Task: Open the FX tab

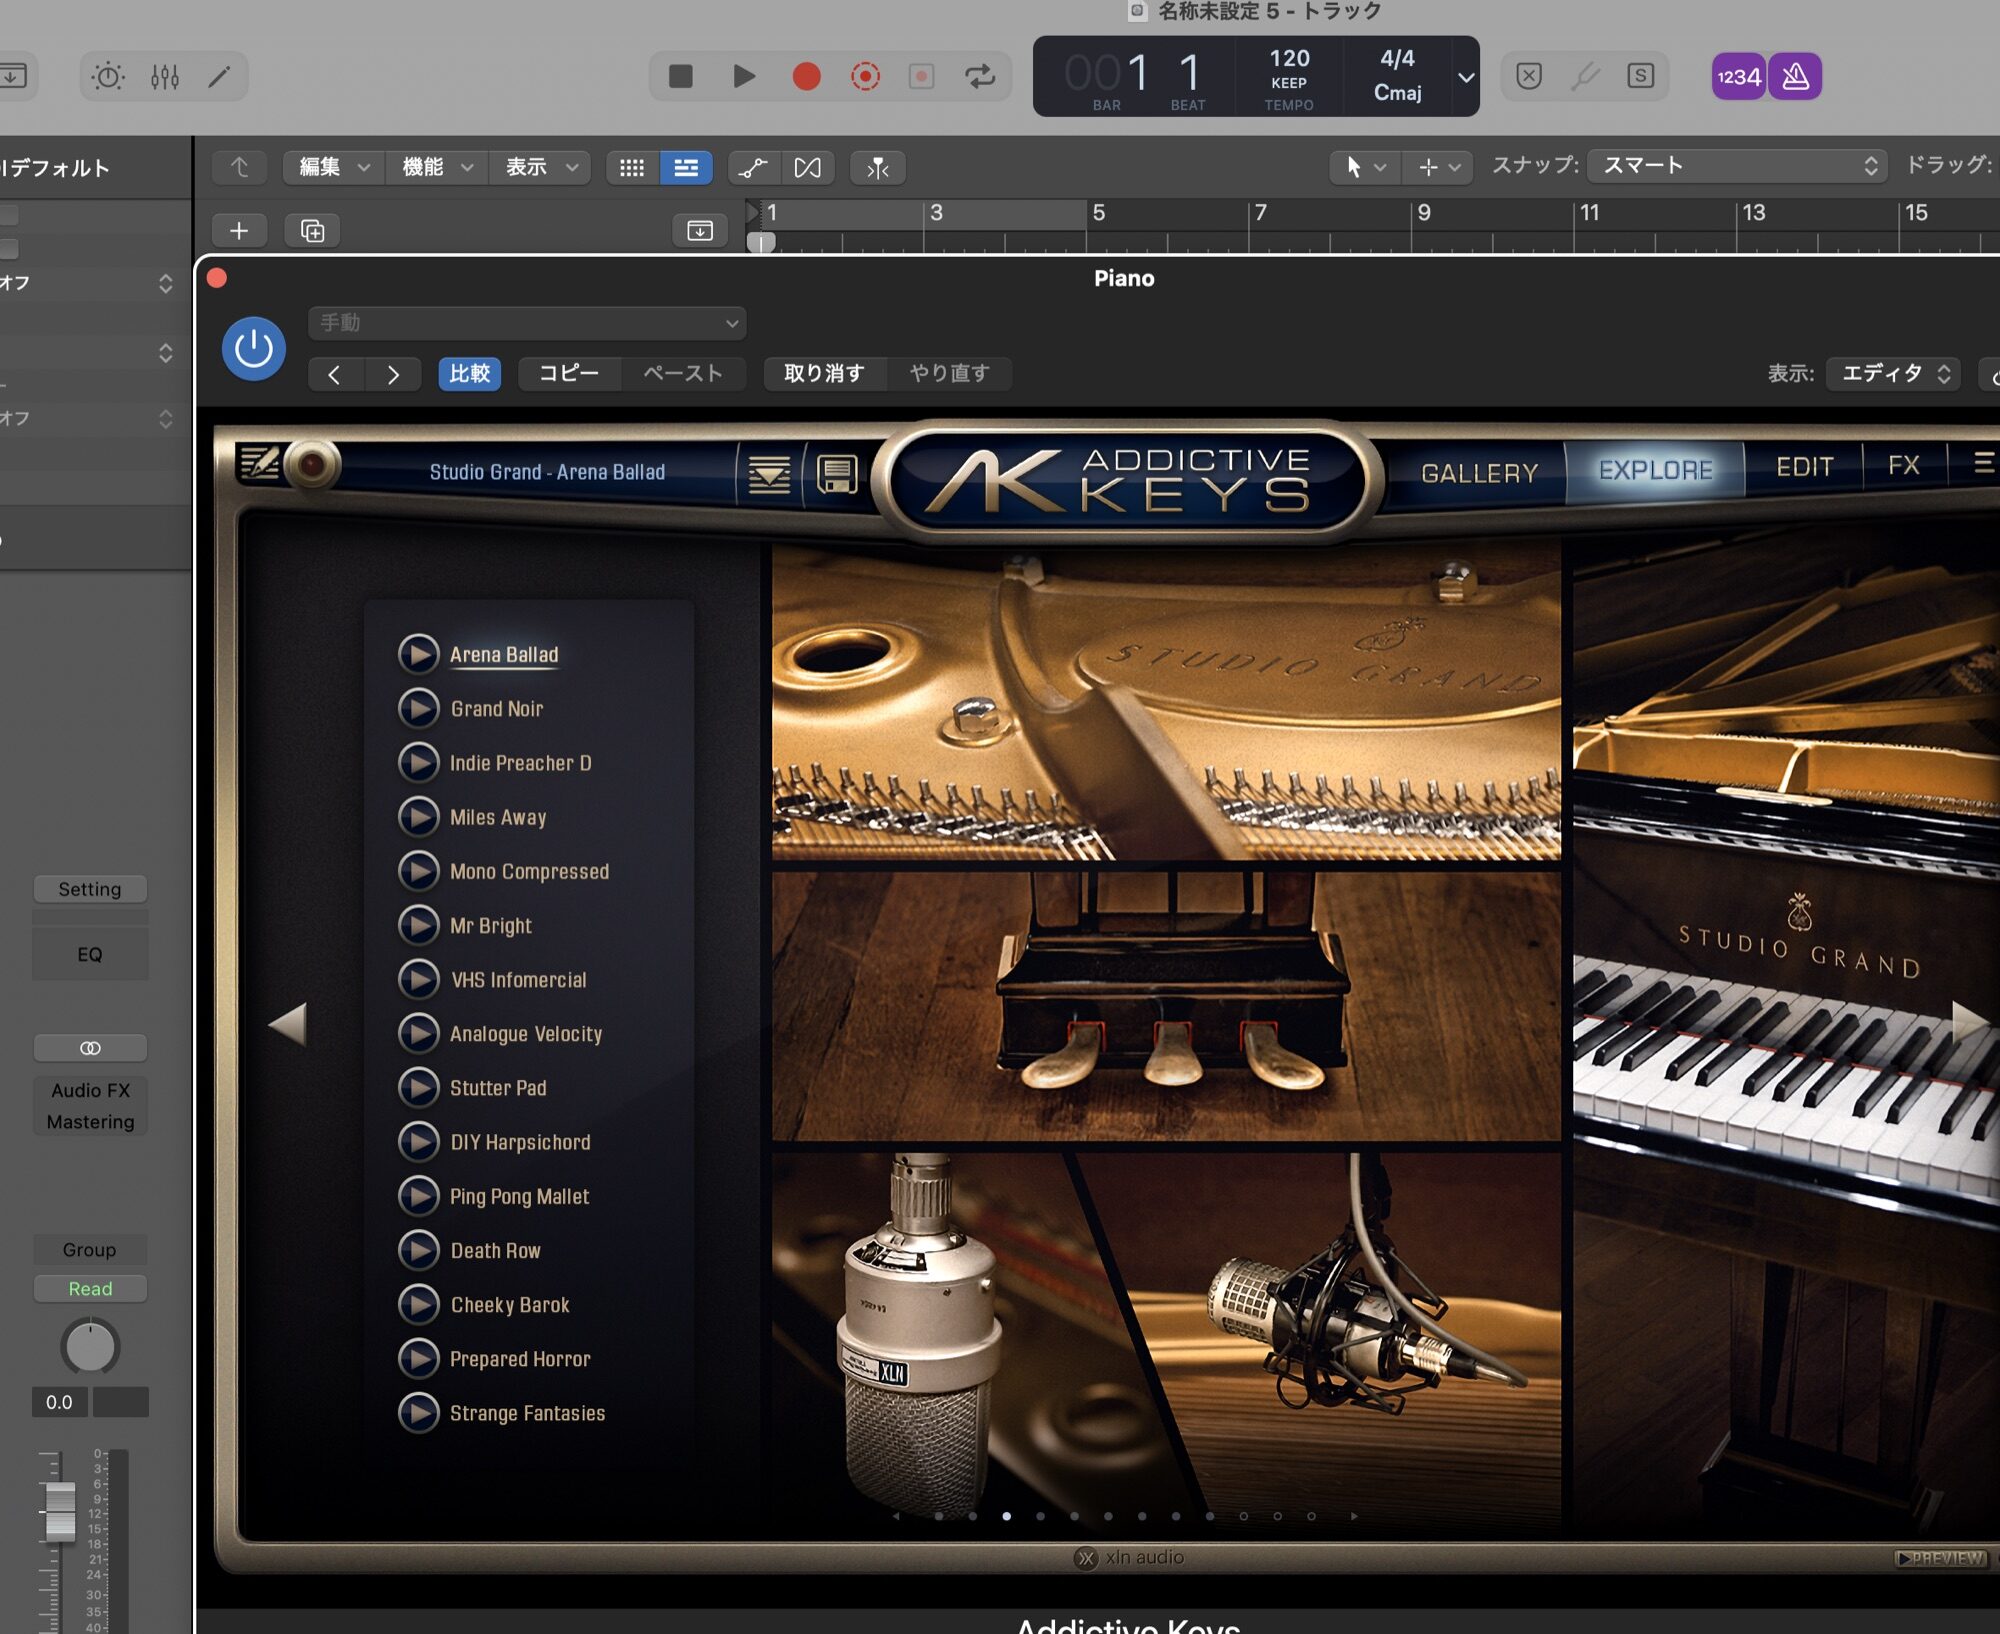Action: coord(1903,465)
